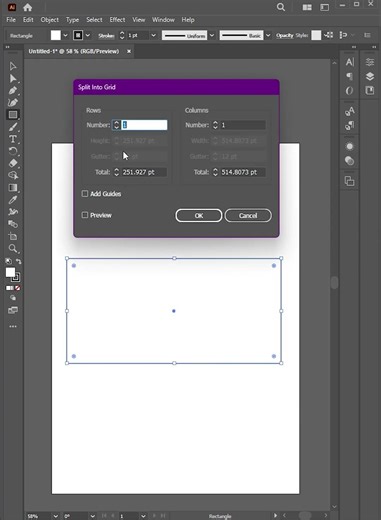The height and width of the screenshot is (520, 381).
Task: Open the Properties panel icon
Action: click(370, 62)
